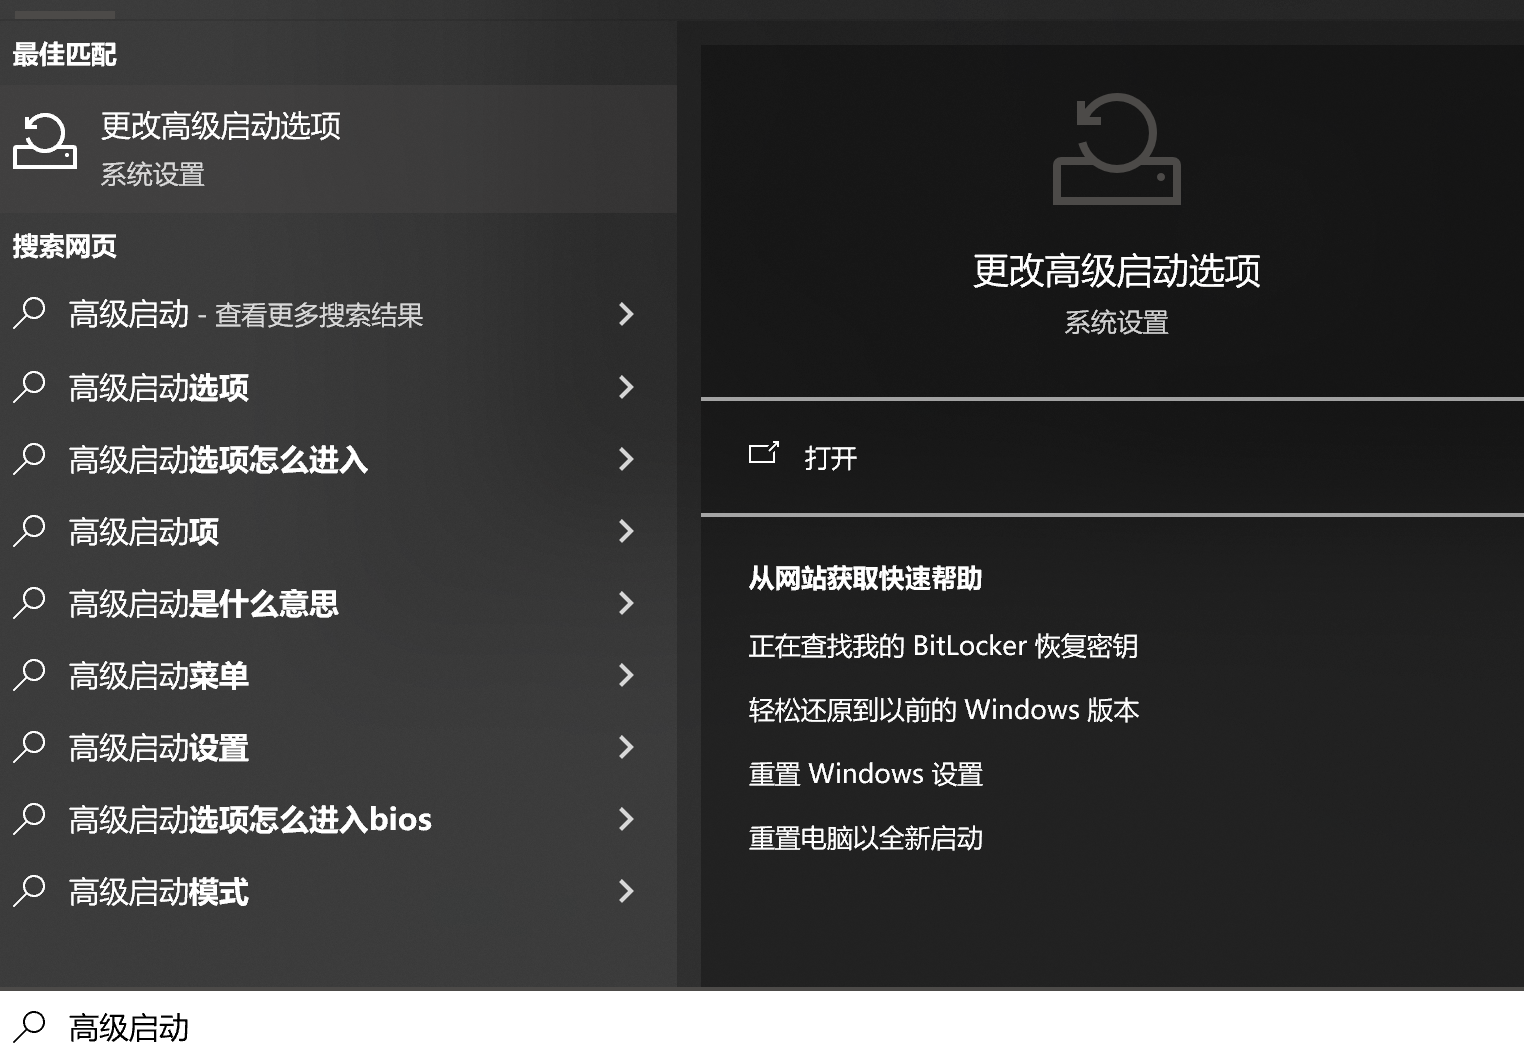The width and height of the screenshot is (1524, 1058).
Task: Click search icon of 高级启动设置 row
Action: point(30,746)
